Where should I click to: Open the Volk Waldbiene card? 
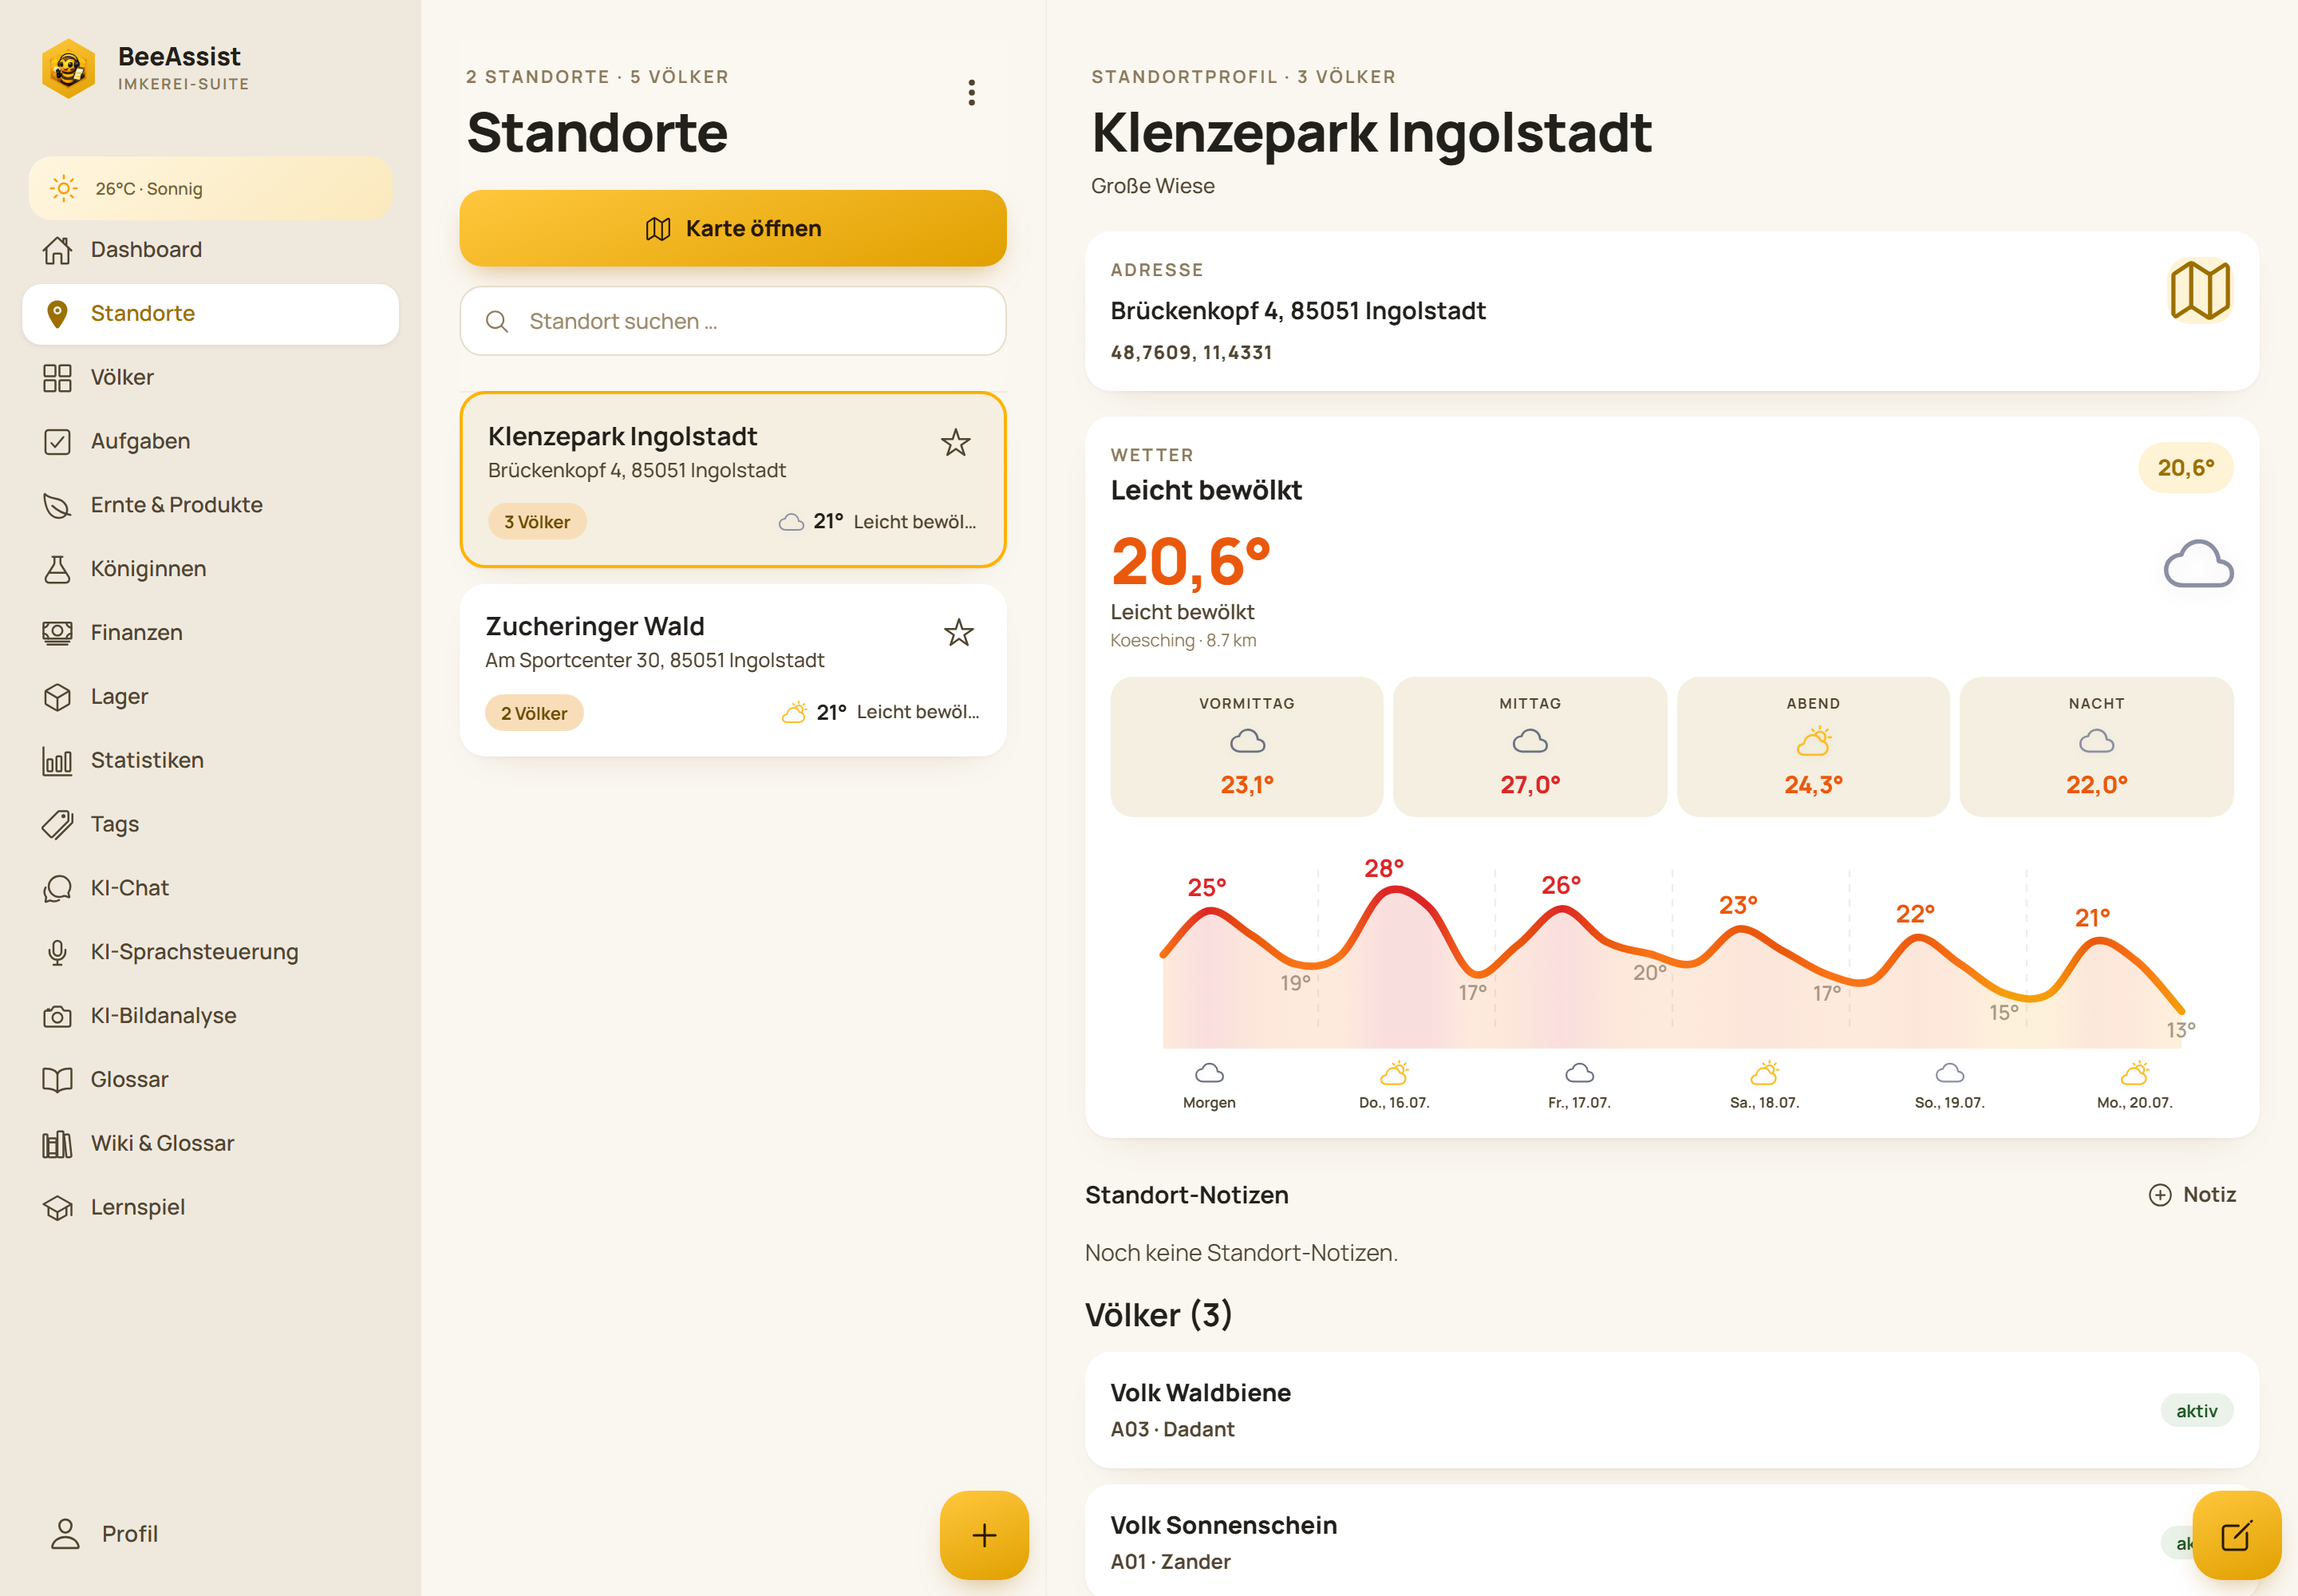click(1672, 1411)
